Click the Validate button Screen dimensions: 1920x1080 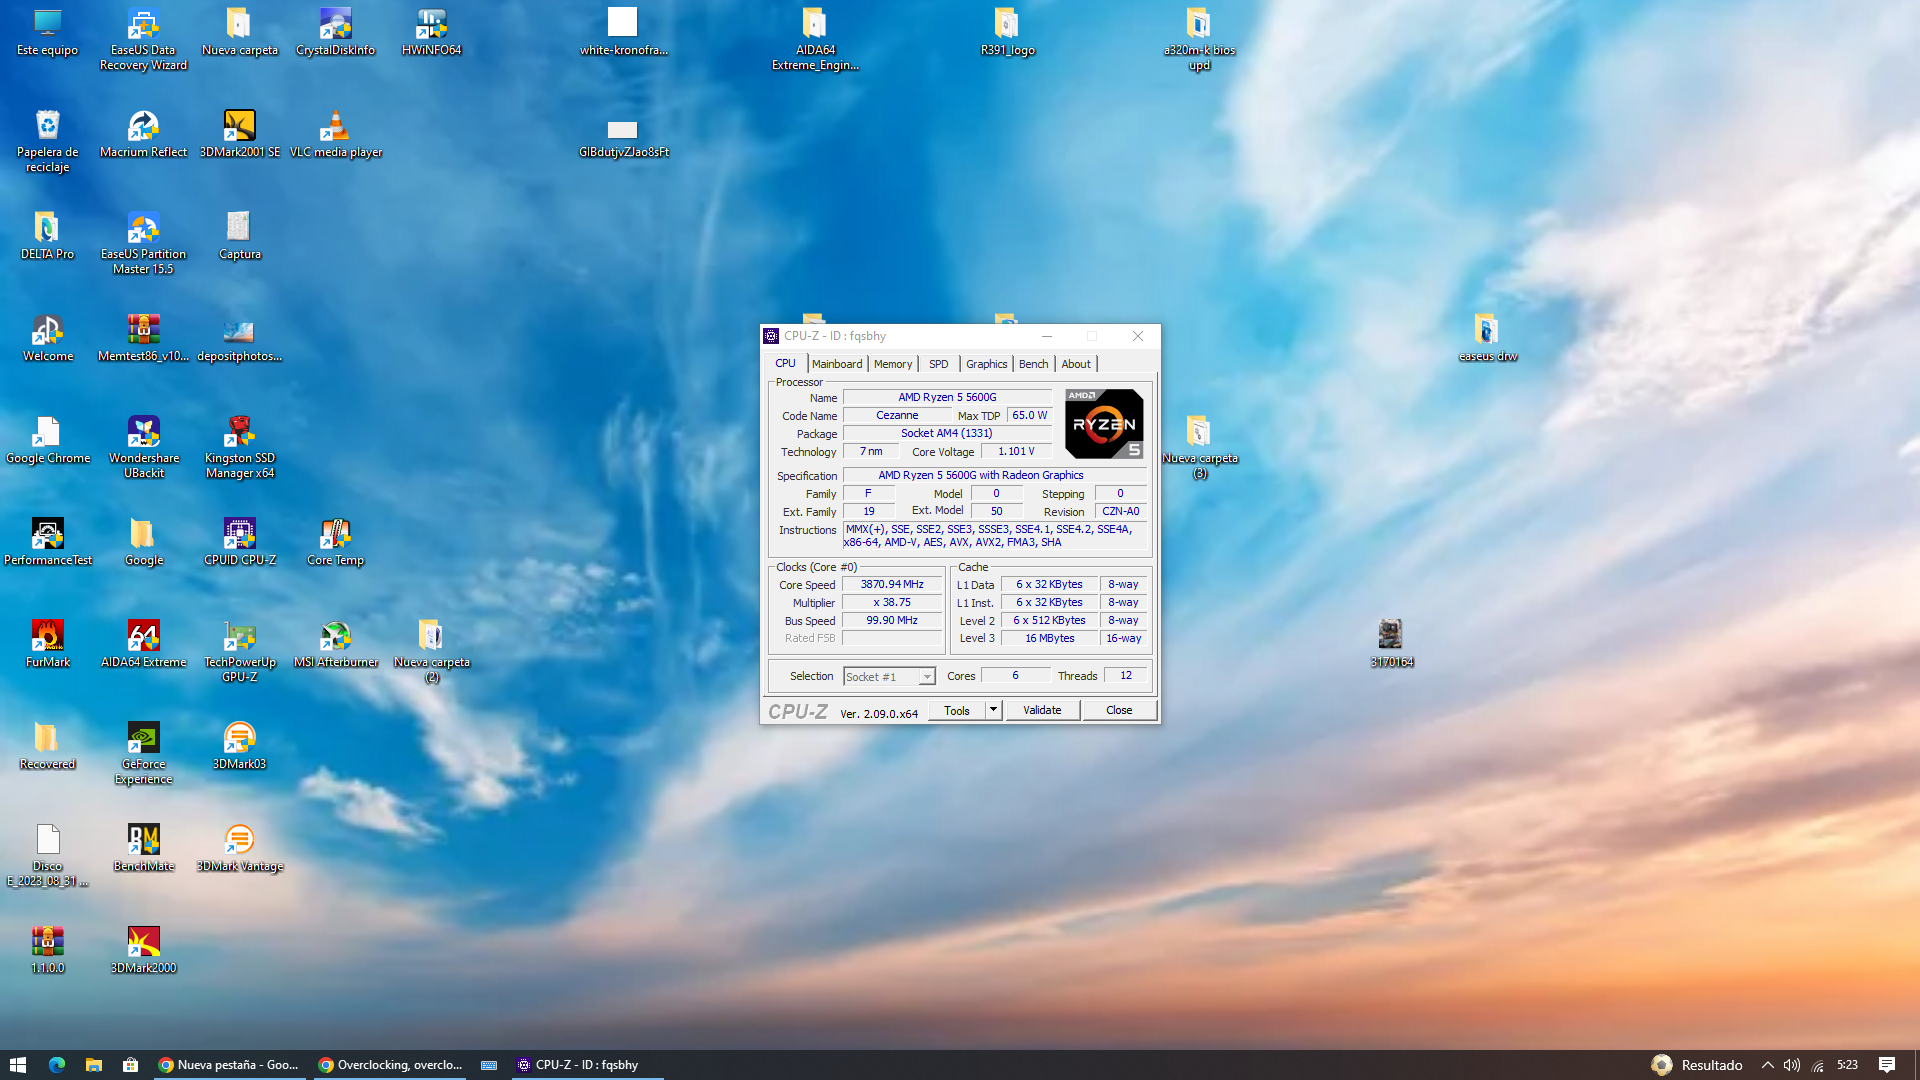tap(1042, 710)
